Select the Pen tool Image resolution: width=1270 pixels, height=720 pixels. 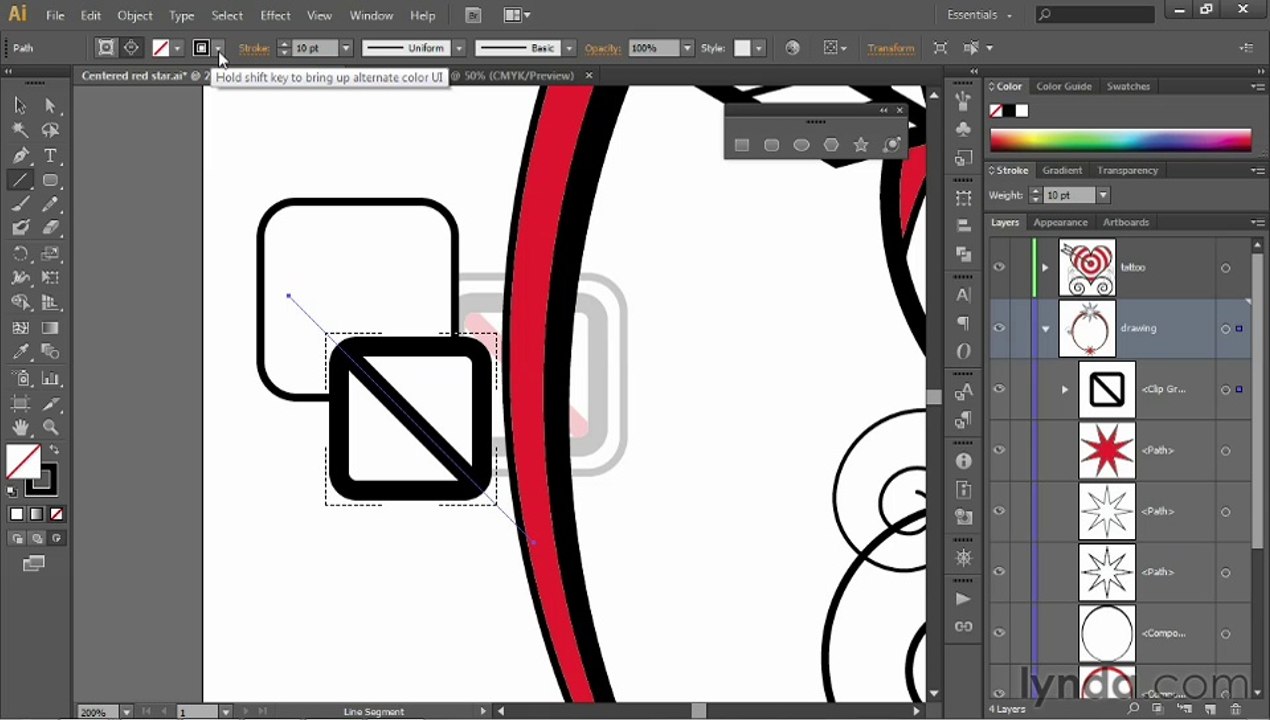point(20,155)
